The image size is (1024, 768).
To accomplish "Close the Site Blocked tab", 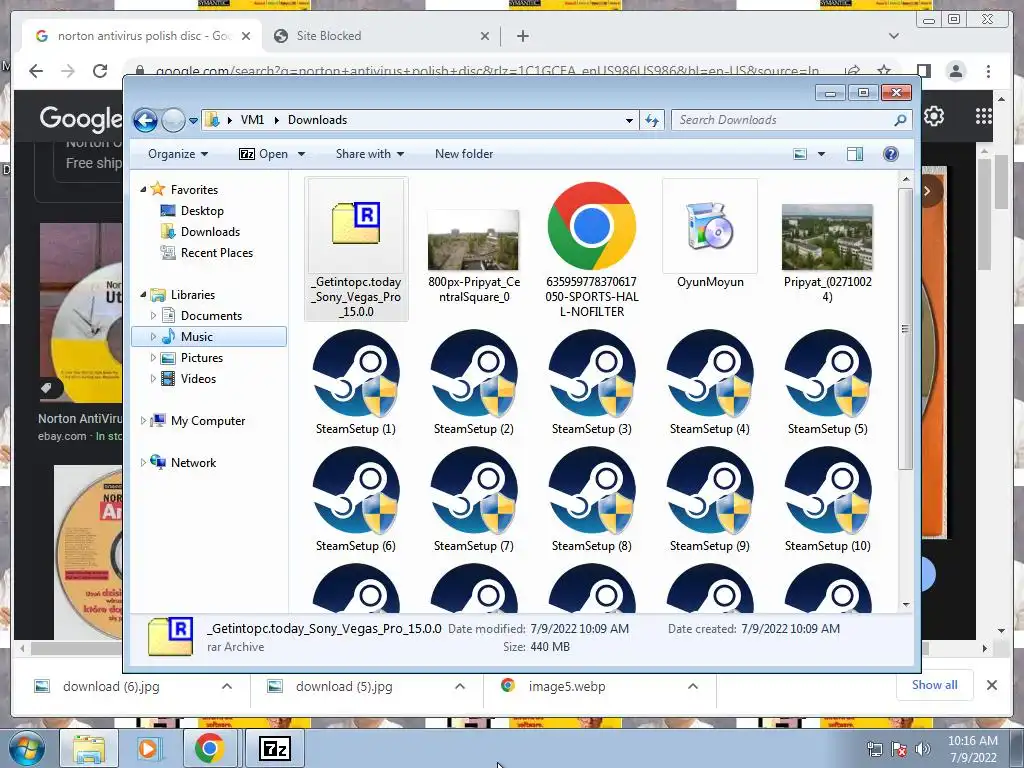I will pyautogui.click(x=485, y=36).
